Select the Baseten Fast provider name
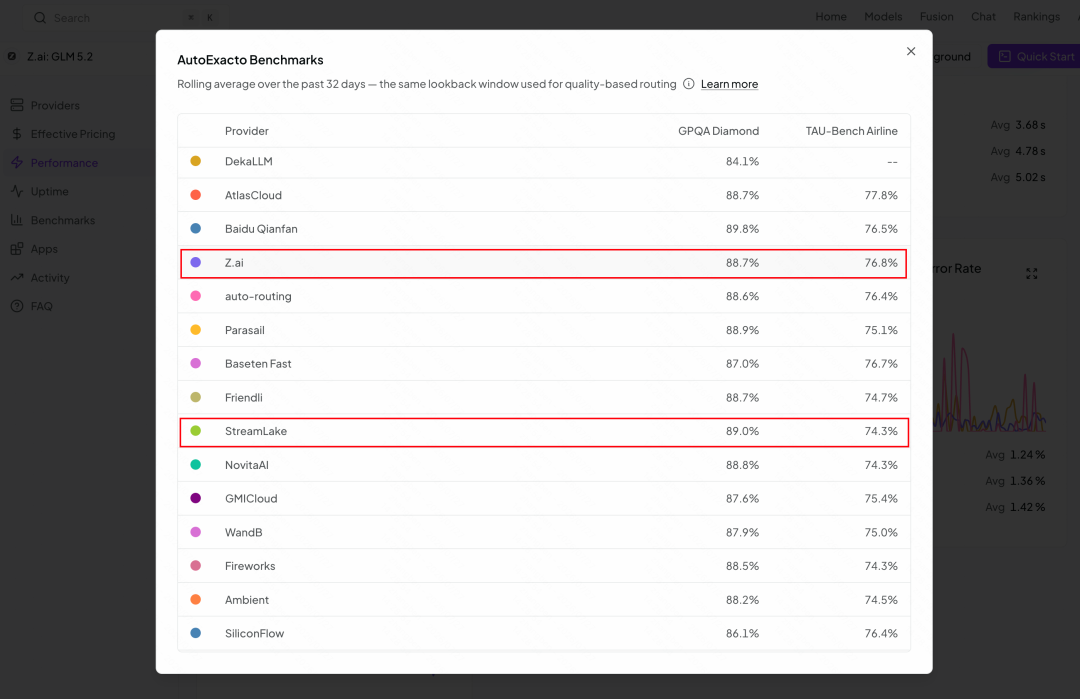The height and width of the screenshot is (699, 1080). 258,364
